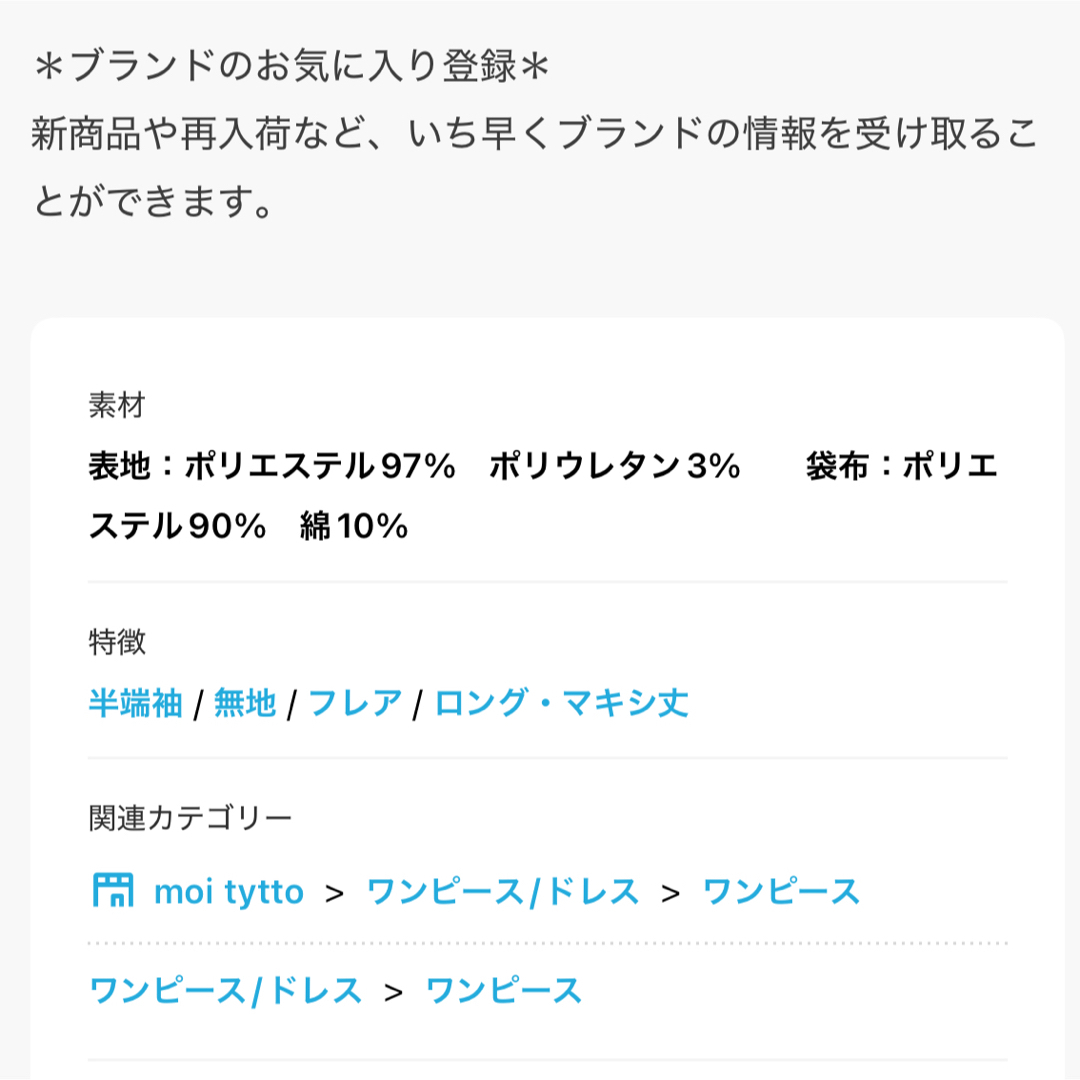Open the ロング・マキシ丈 feature tag
The image size is (1080, 1080).
pos(561,703)
